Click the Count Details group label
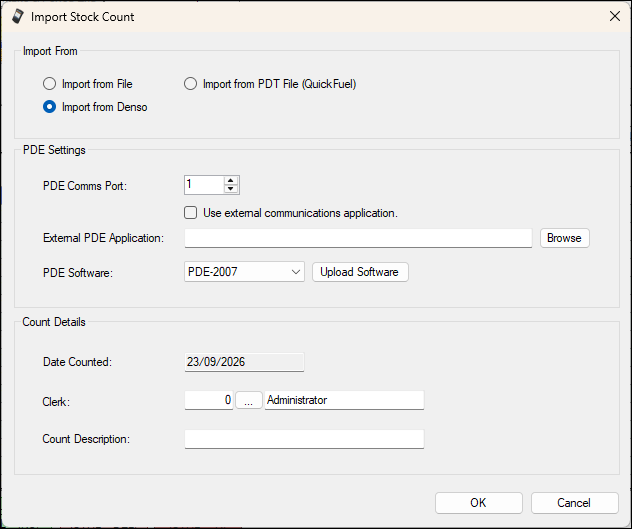Viewport: 632px width, 529px height. tap(54, 322)
